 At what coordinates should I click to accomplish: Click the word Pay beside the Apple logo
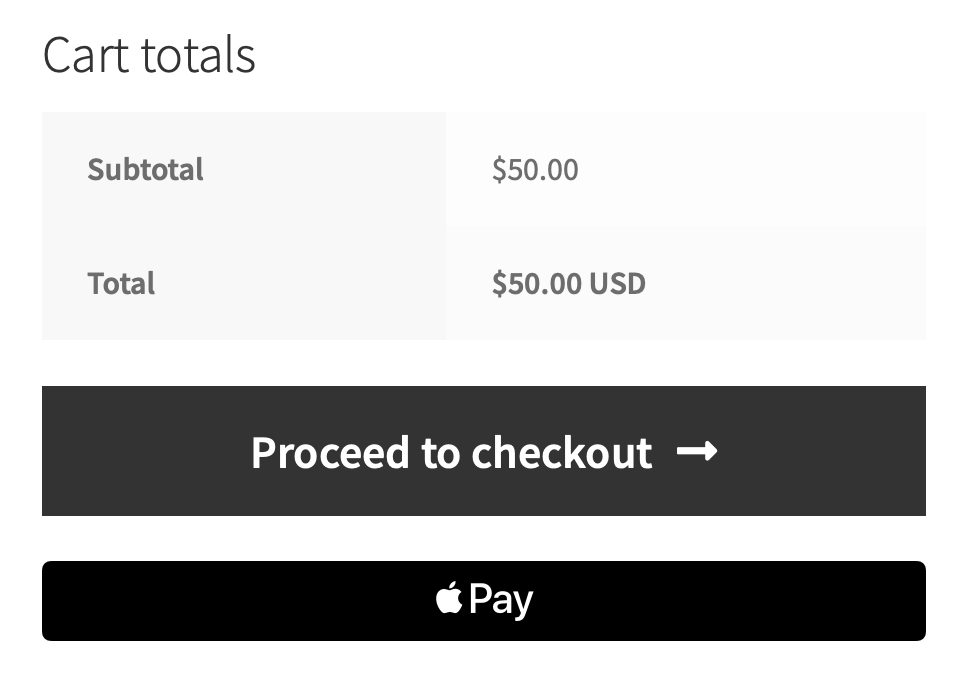point(500,600)
